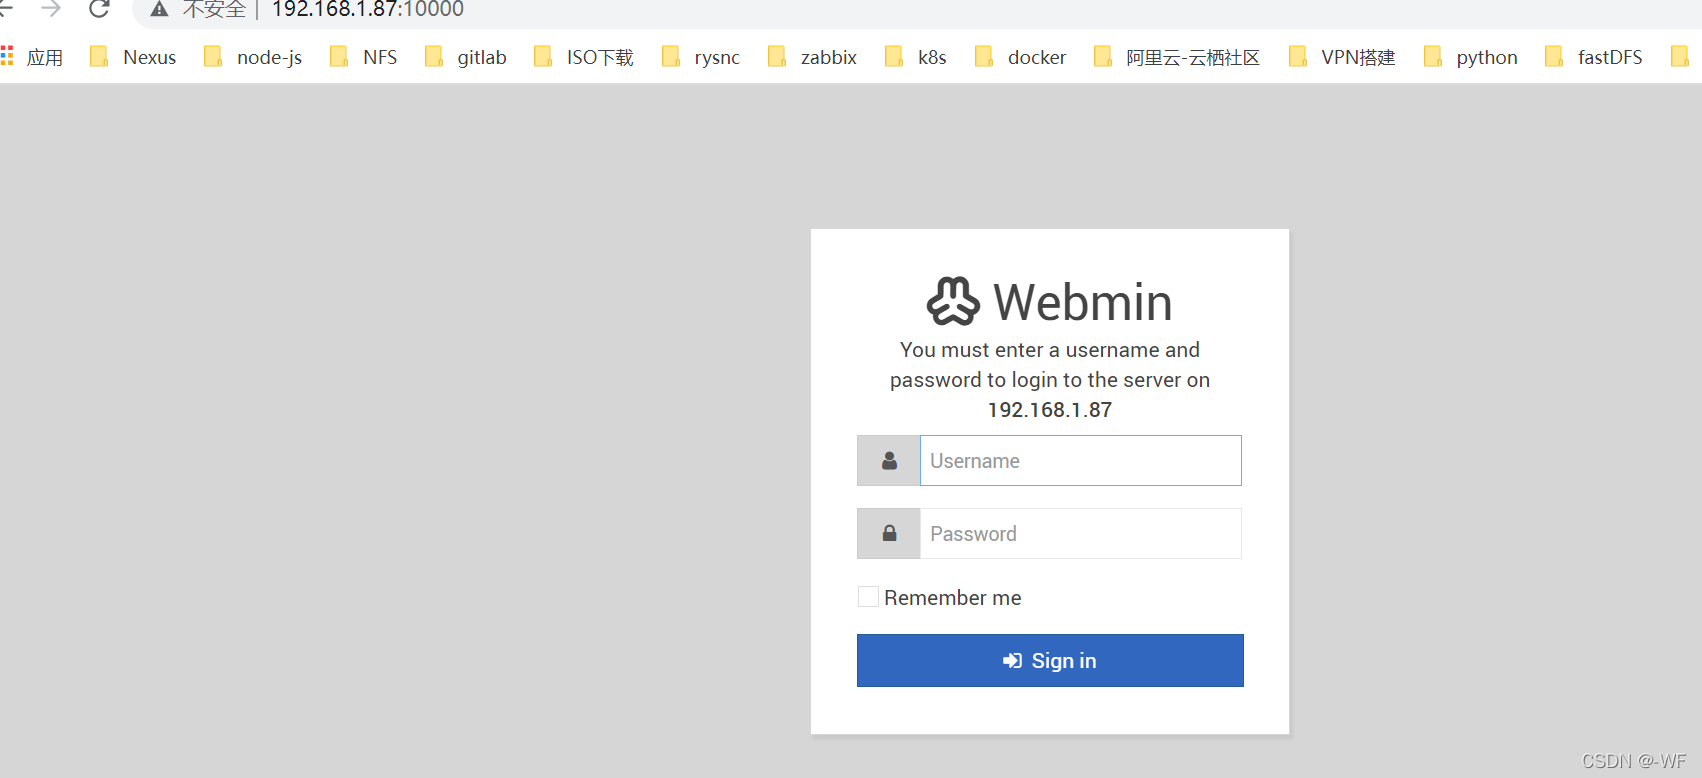
Task: Open the apps grid shortcut (应用)
Action: [32, 57]
